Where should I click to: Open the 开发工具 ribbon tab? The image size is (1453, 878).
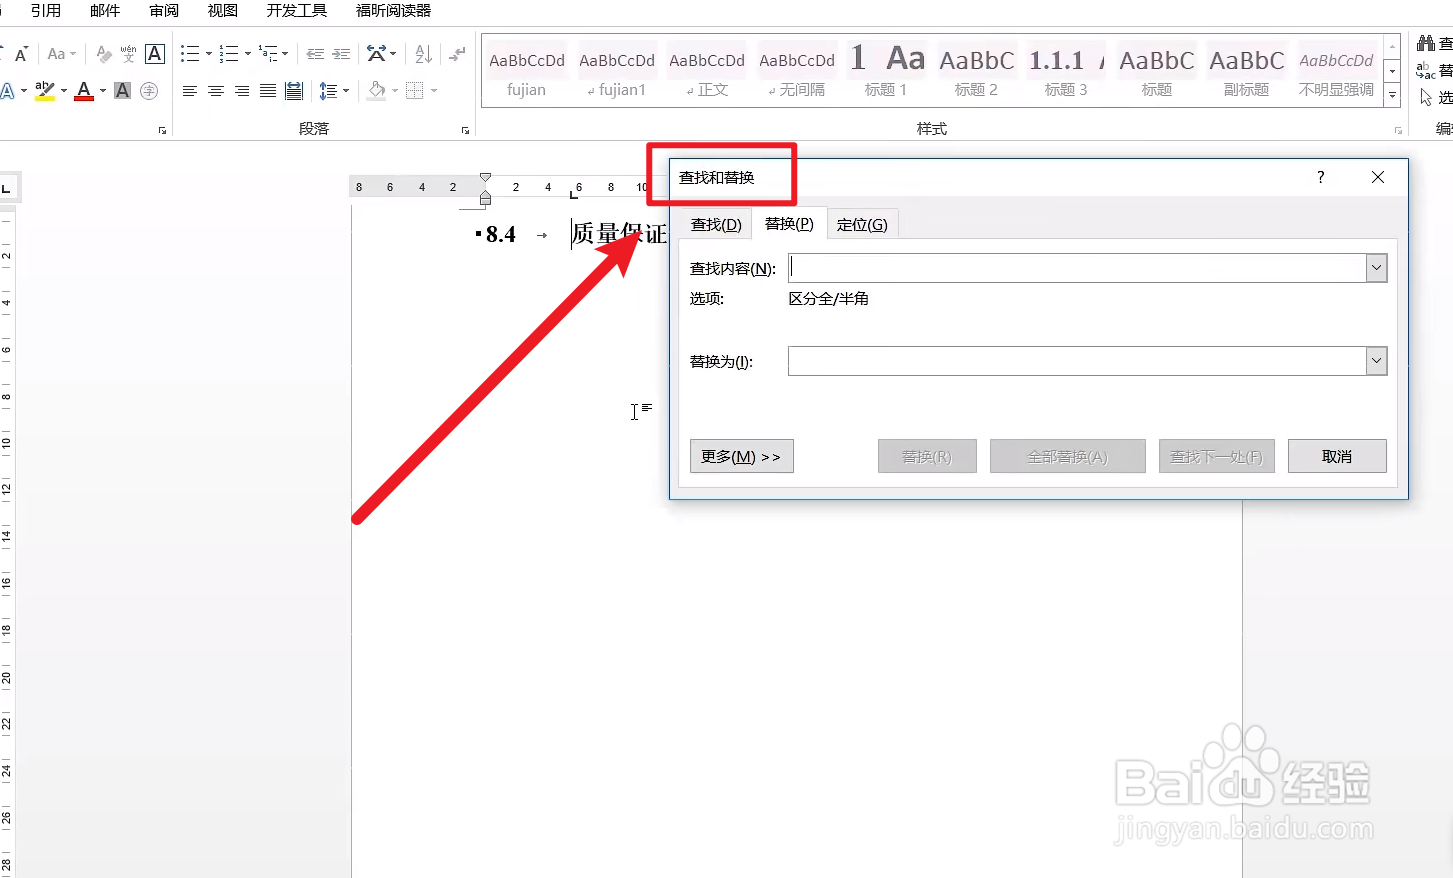click(297, 10)
